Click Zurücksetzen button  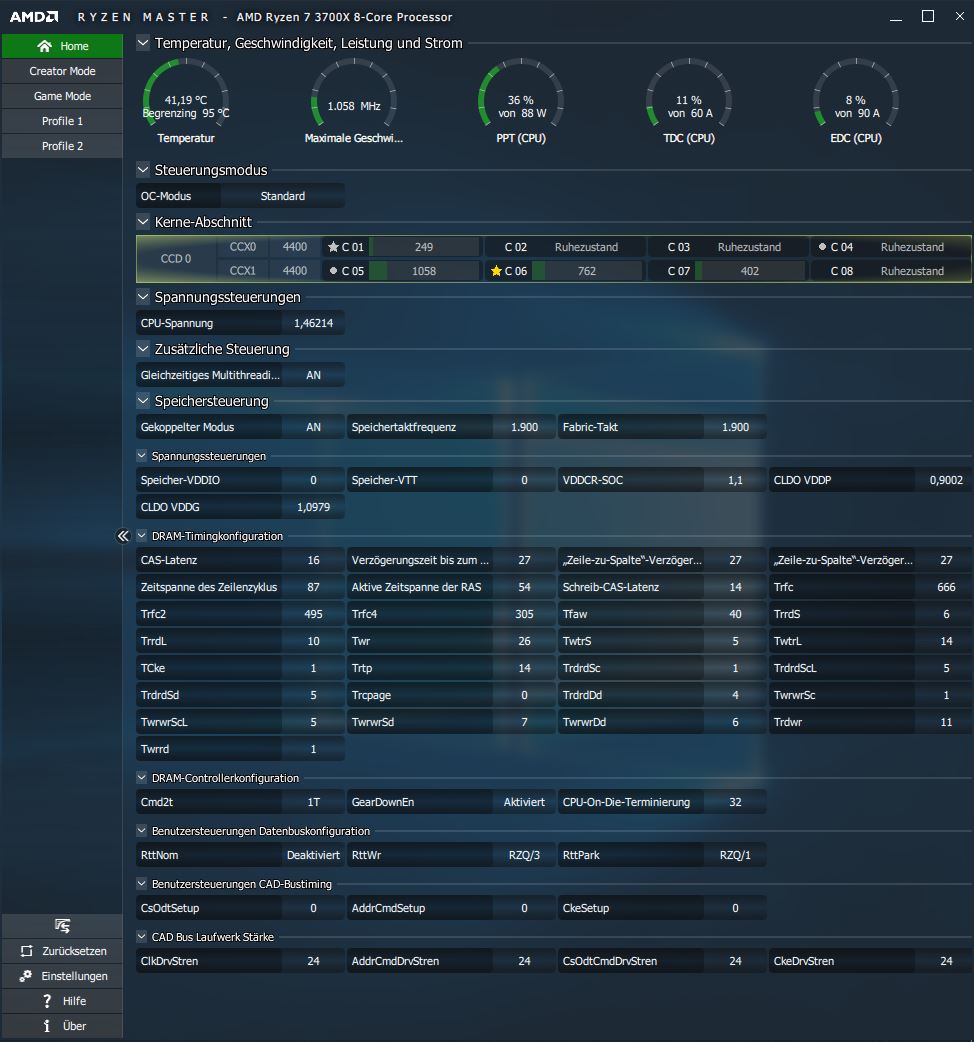(62, 951)
